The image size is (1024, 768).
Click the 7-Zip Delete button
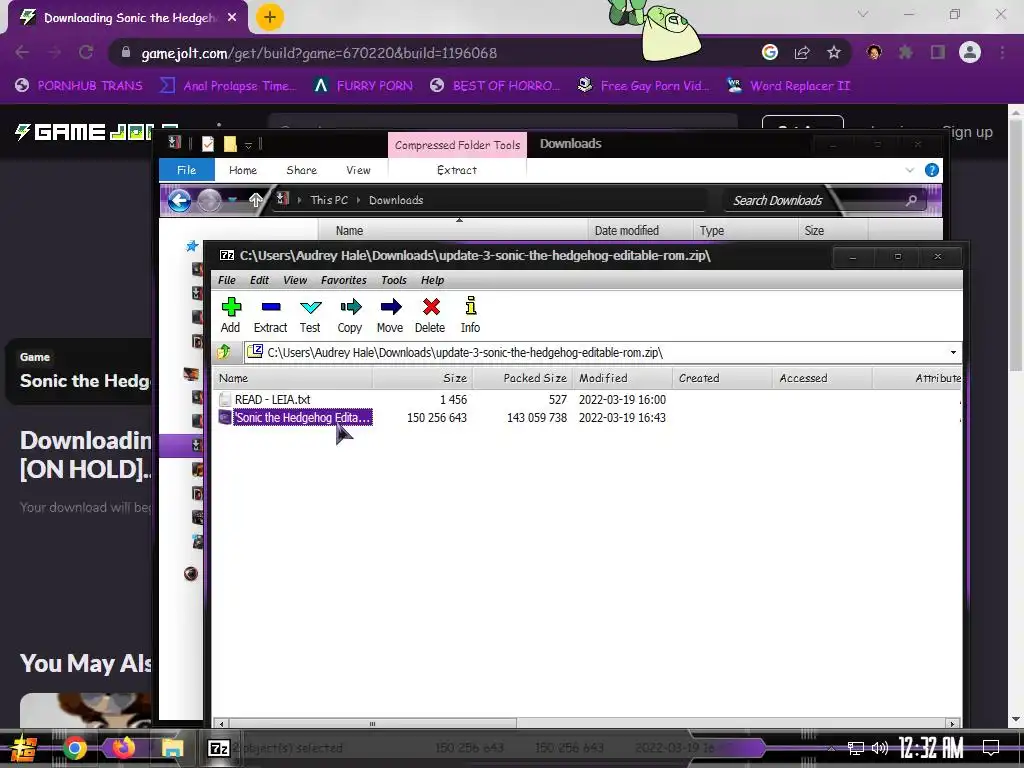coord(430,315)
